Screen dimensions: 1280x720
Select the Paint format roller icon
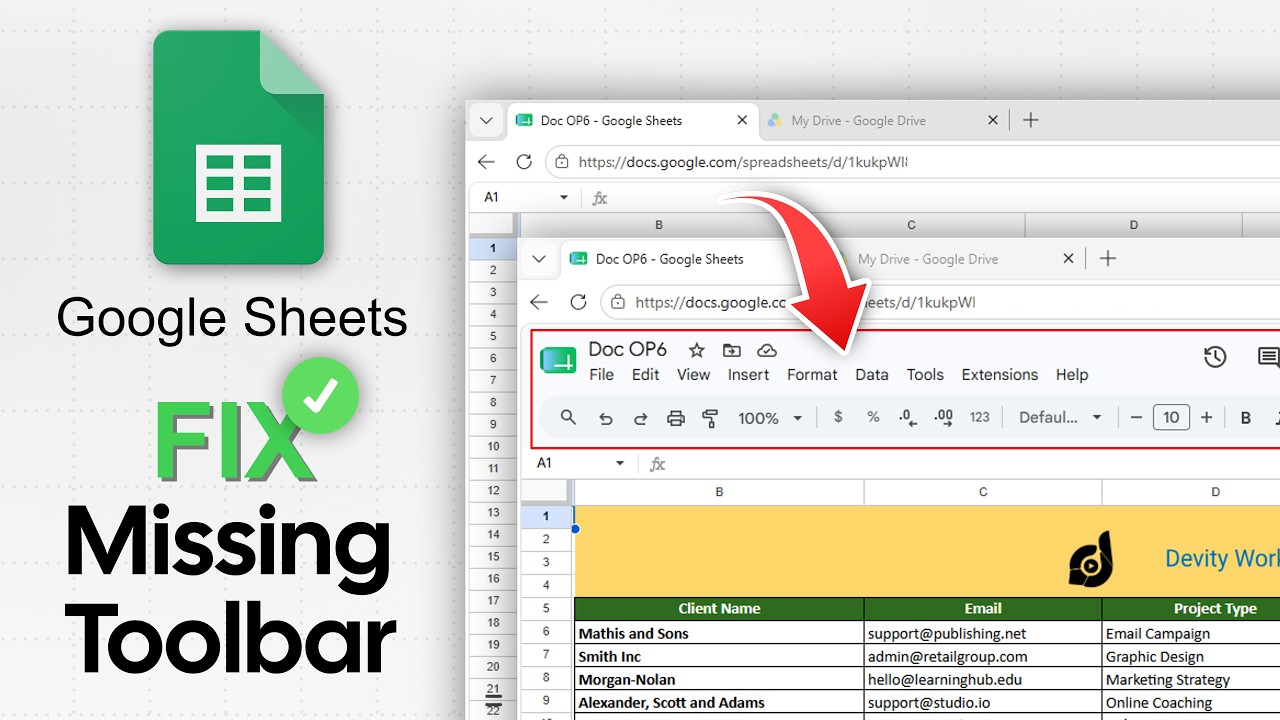(711, 418)
